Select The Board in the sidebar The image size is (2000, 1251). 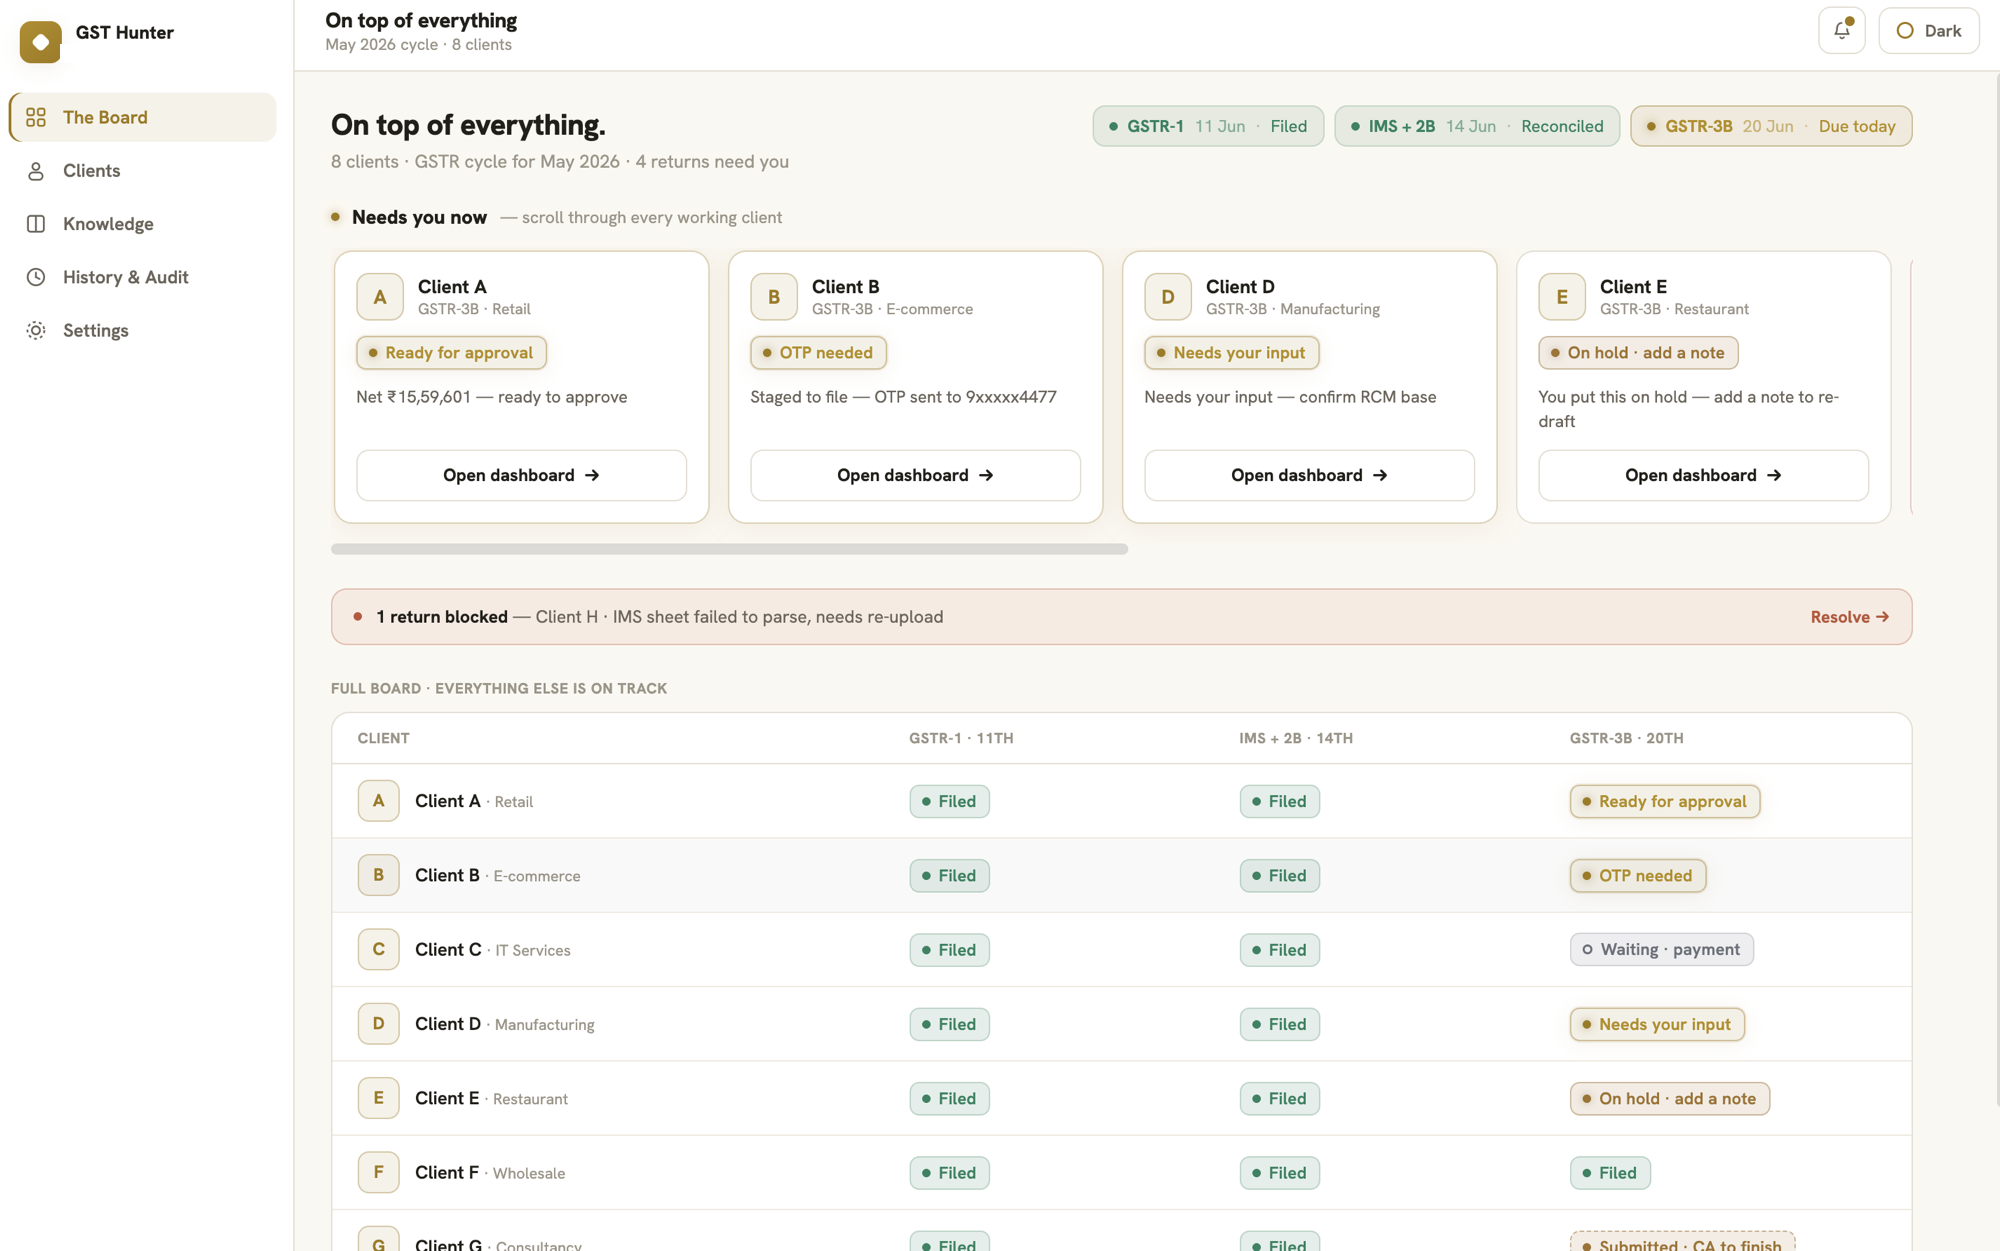click(142, 117)
